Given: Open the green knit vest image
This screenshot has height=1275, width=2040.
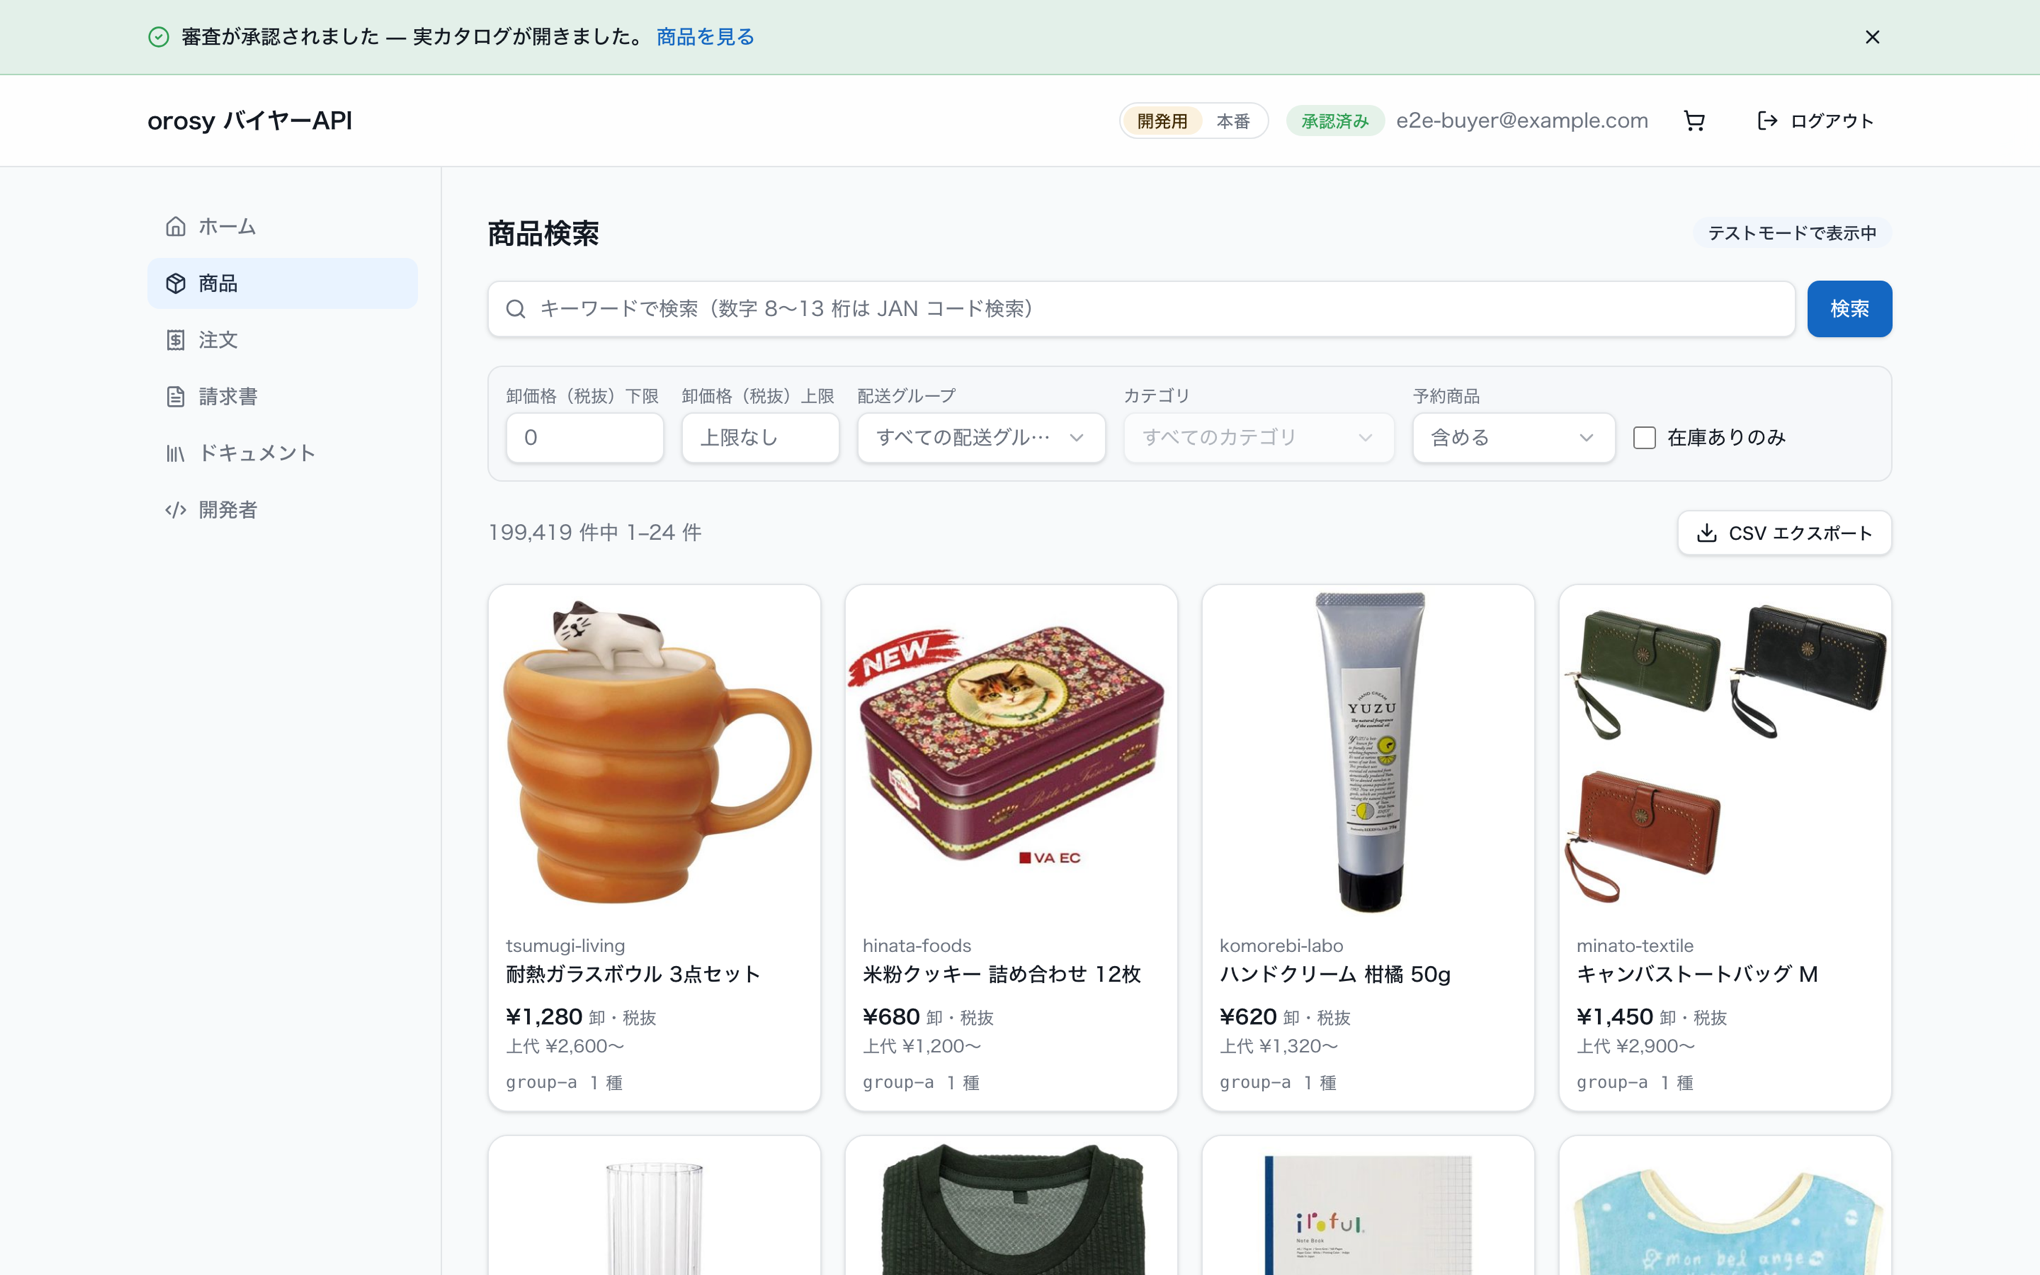Looking at the screenshot, I should pos(1011,1206).
